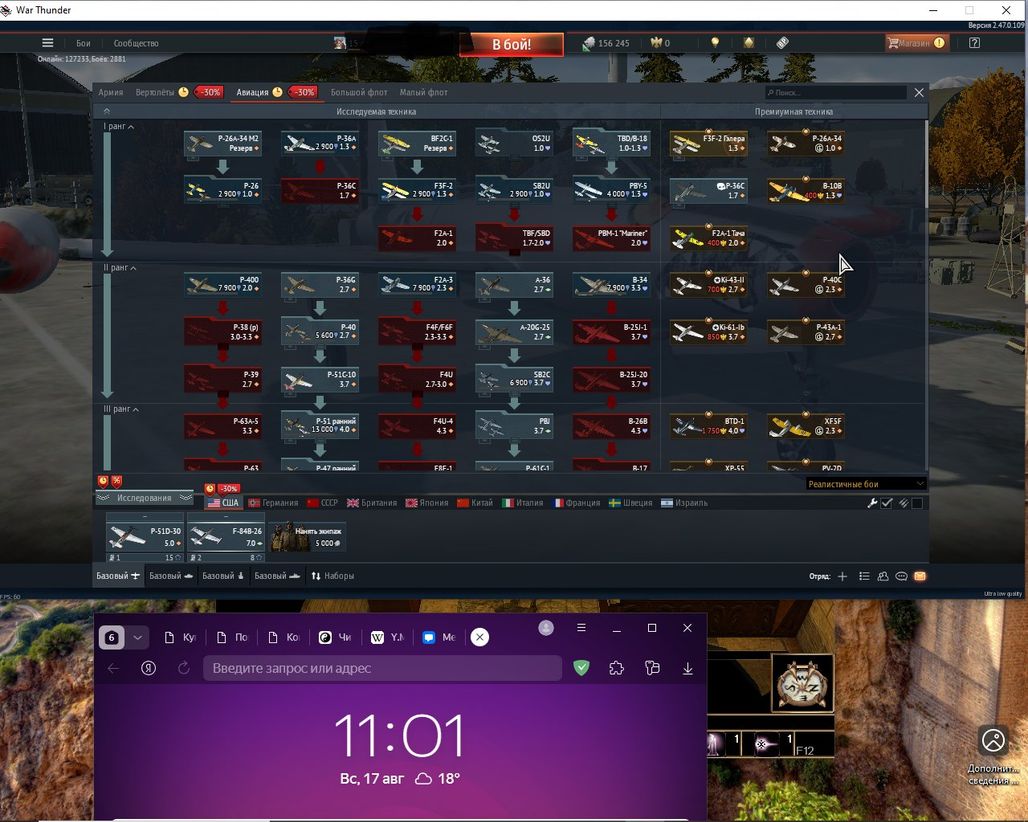Open the Yandex browser hamburger menu
The image size is (1028, 822).
point(581,628)
